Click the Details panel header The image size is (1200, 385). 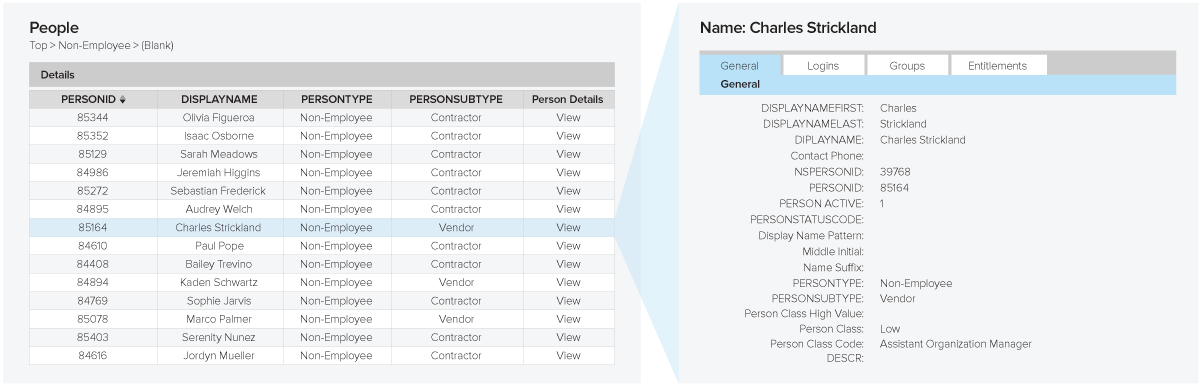[322, 75]
